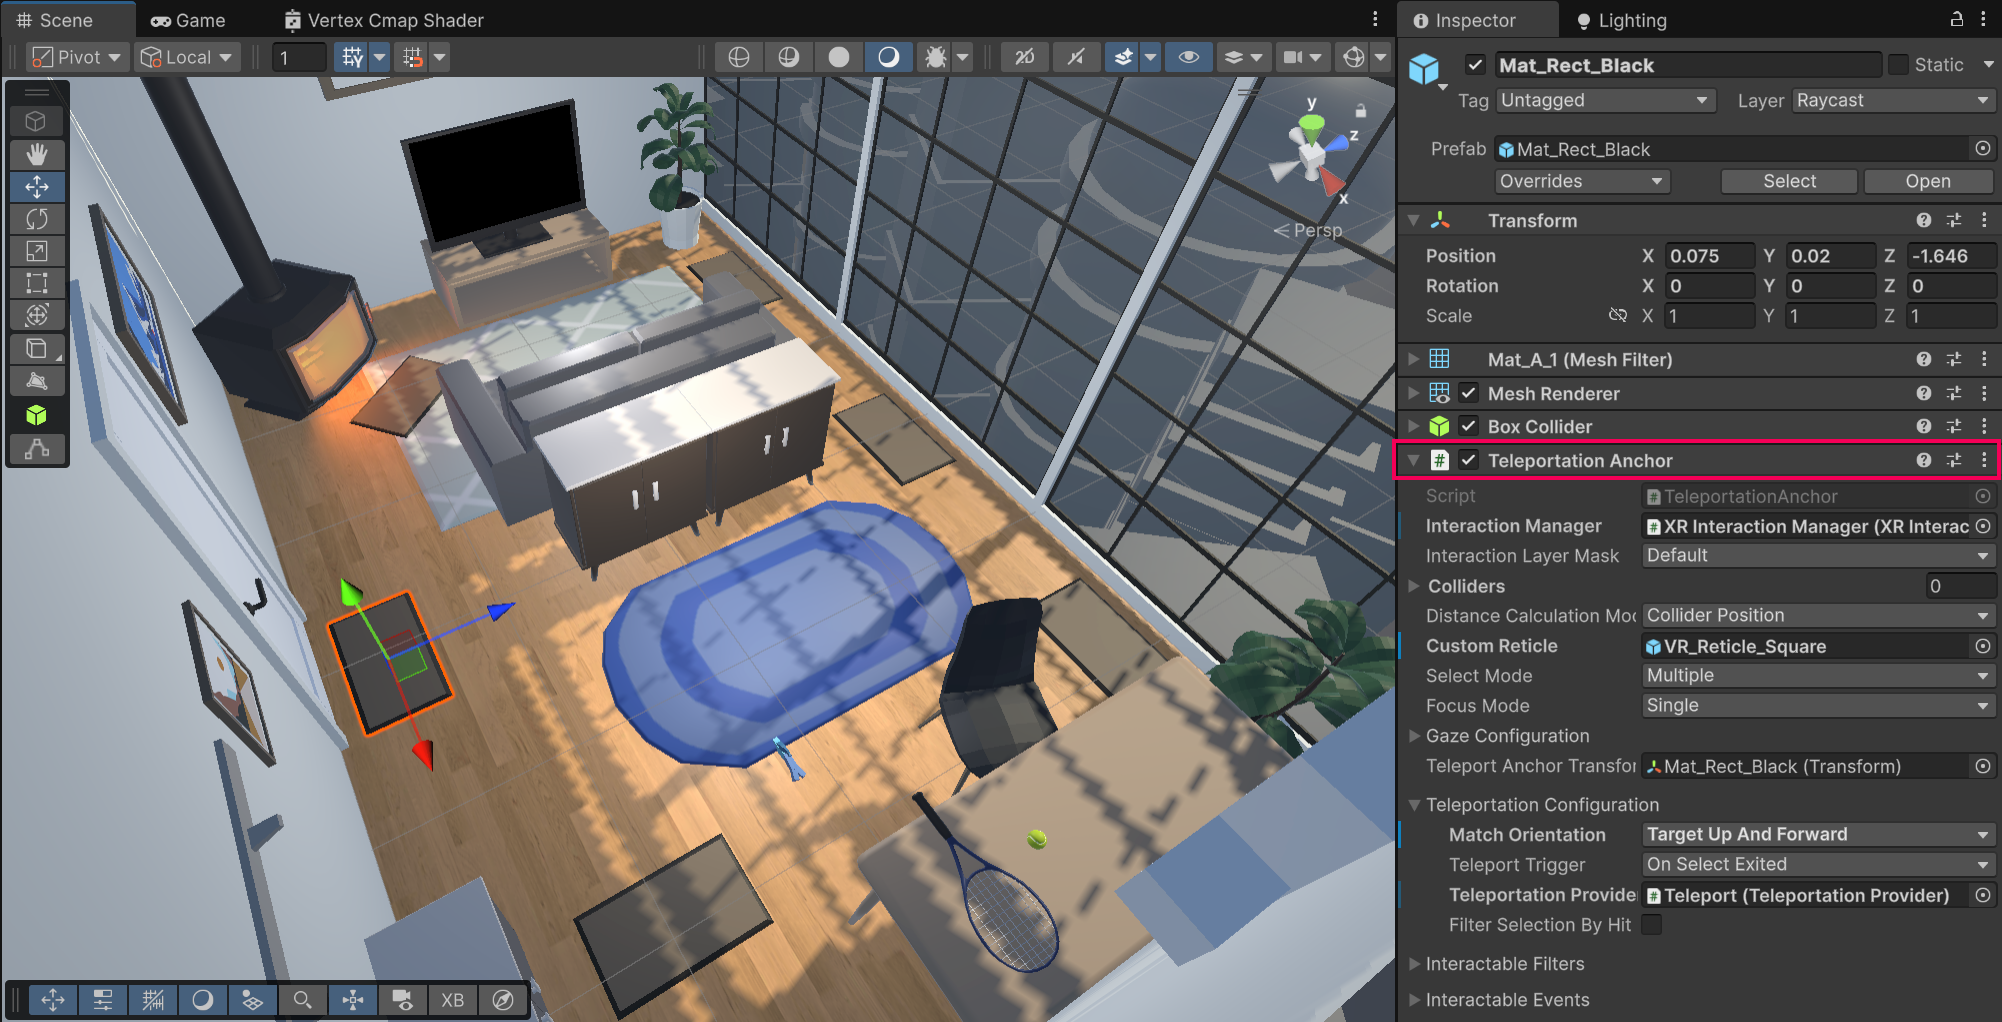Disable the Mesh Renderer component checkbox
The width and height of the screenshot is (2002, 1022).
[x=1468, y=393]
